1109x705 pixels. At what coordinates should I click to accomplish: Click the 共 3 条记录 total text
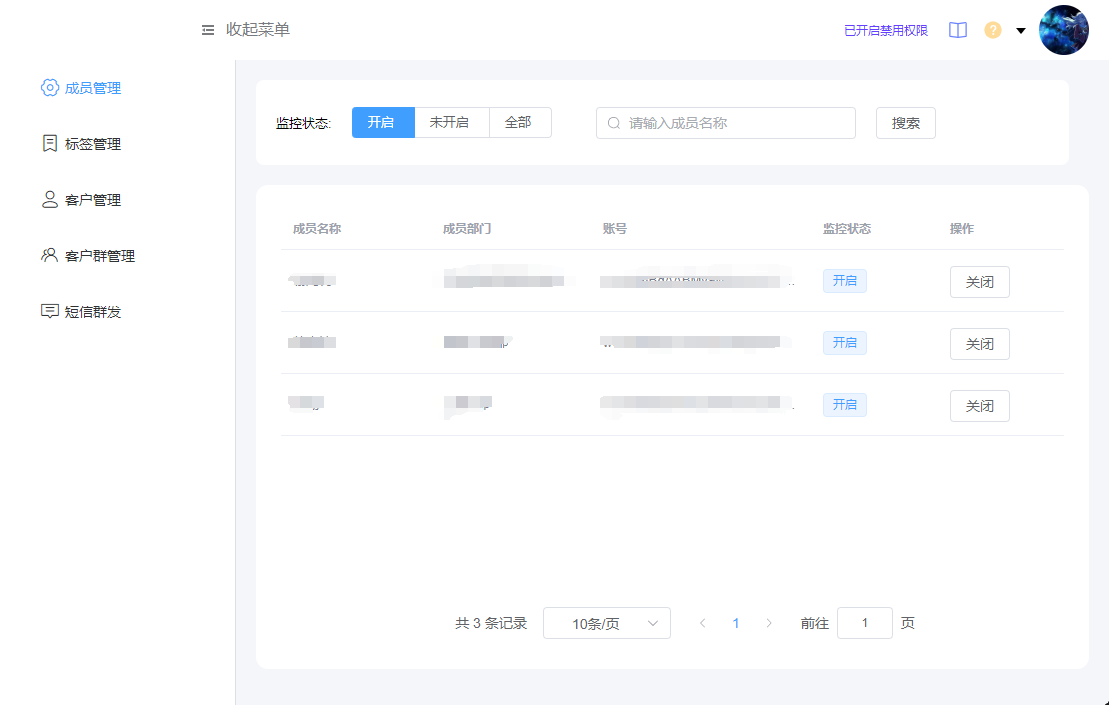pyautogui.click(x=491, y=623)
